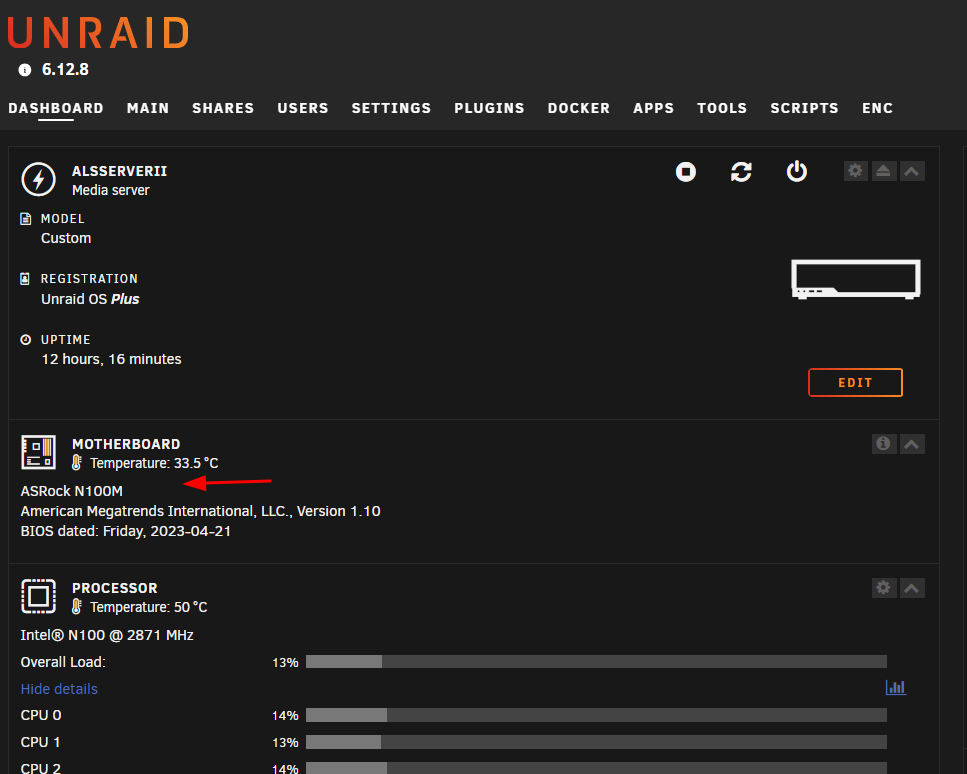Click the 6.12.8 version number

point(65,70)
